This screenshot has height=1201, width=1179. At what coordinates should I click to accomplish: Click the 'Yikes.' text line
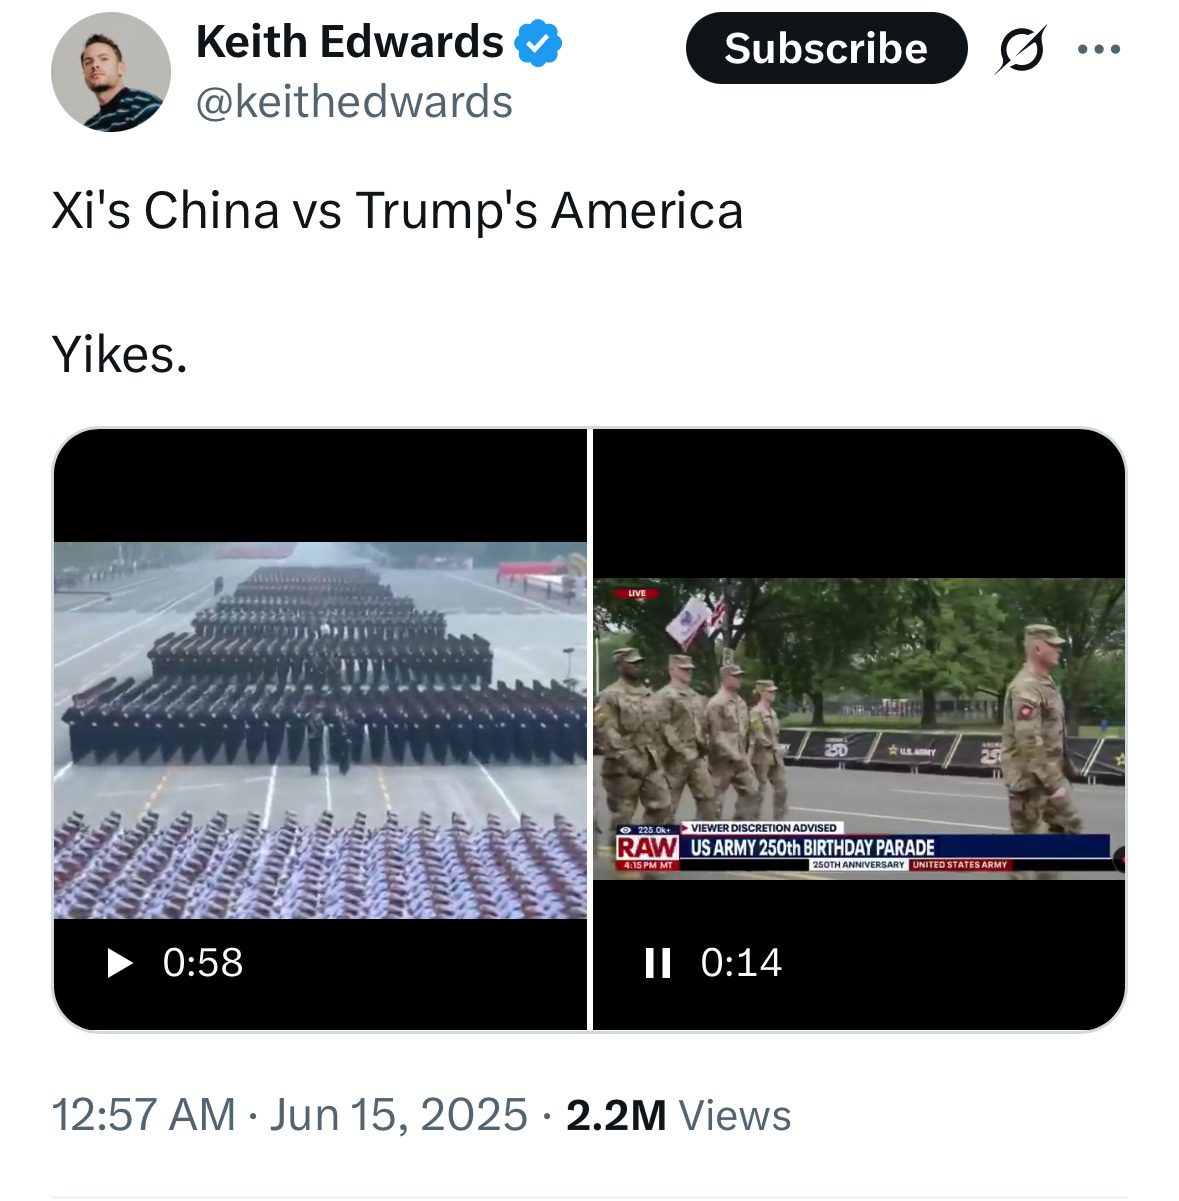(x=120, y=354)
